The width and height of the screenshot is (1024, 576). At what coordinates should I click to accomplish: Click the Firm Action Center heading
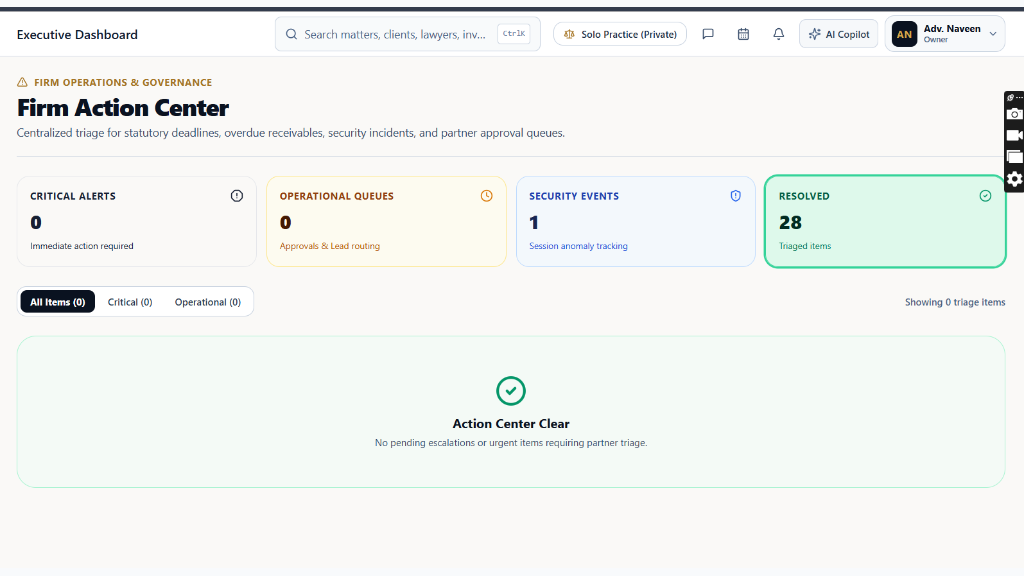(123, 108)
